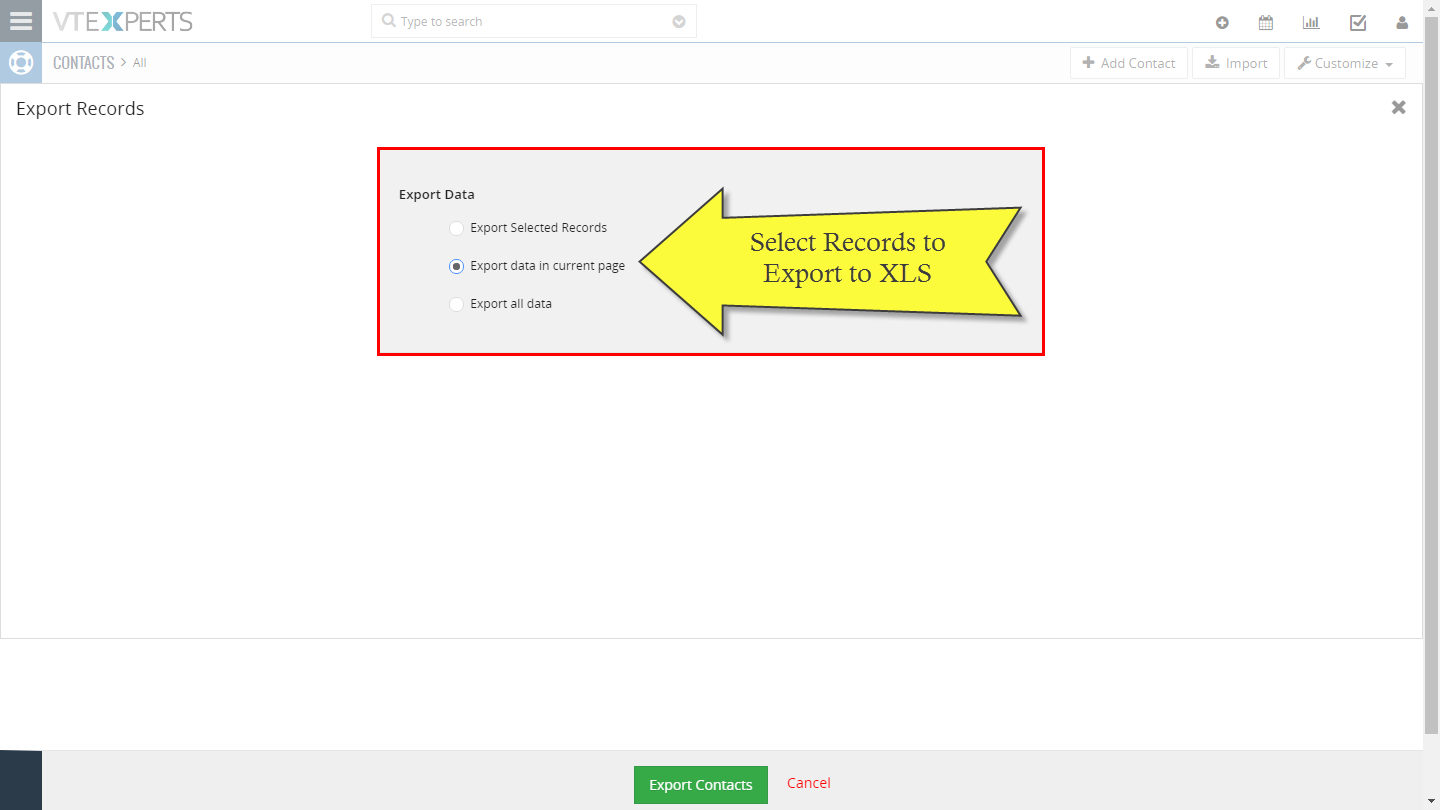Open the calendar icon in header
The image size is (1440, 810).
click(1266, 22)
